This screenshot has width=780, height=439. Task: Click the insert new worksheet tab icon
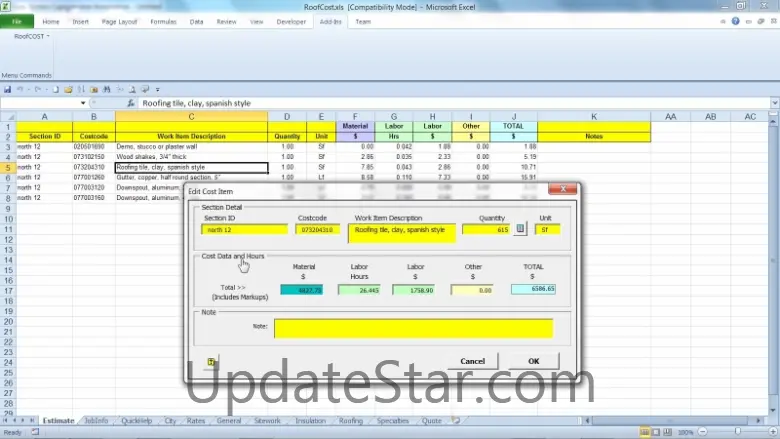pyautogui.click(x=456, y=421)
